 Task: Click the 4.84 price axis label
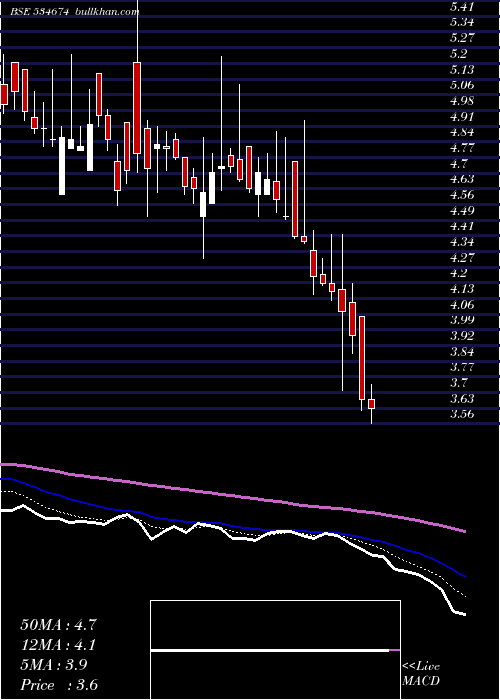[x=462, y=133]
